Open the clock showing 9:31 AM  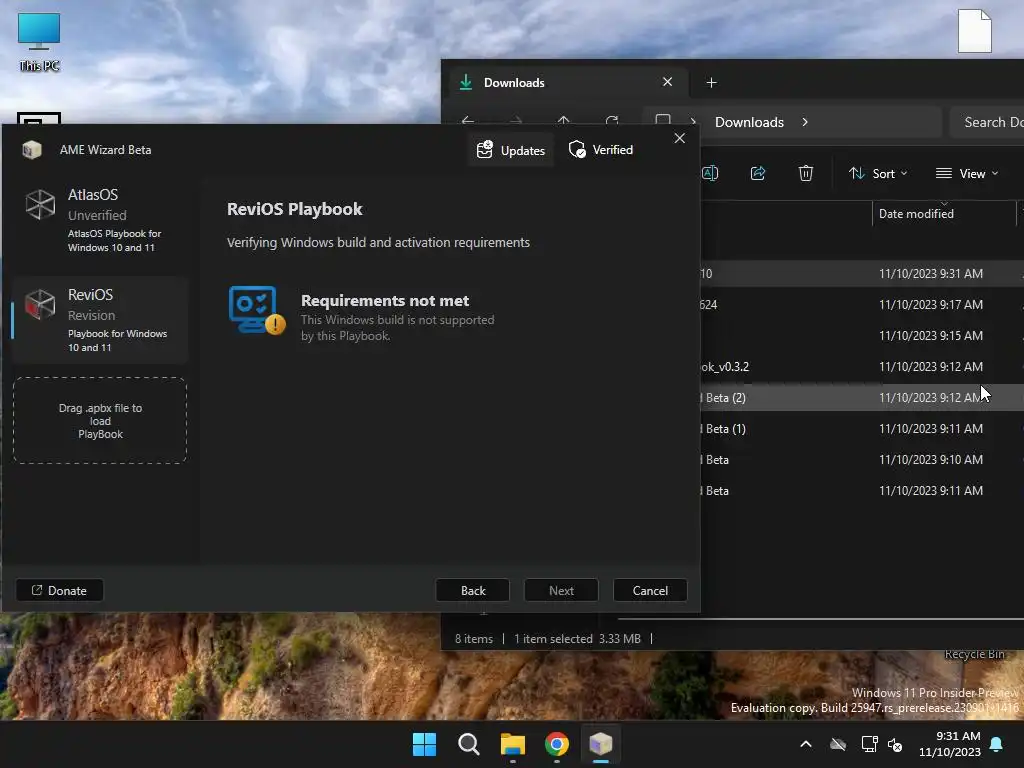pyautogui.click(x=950, y=744)
